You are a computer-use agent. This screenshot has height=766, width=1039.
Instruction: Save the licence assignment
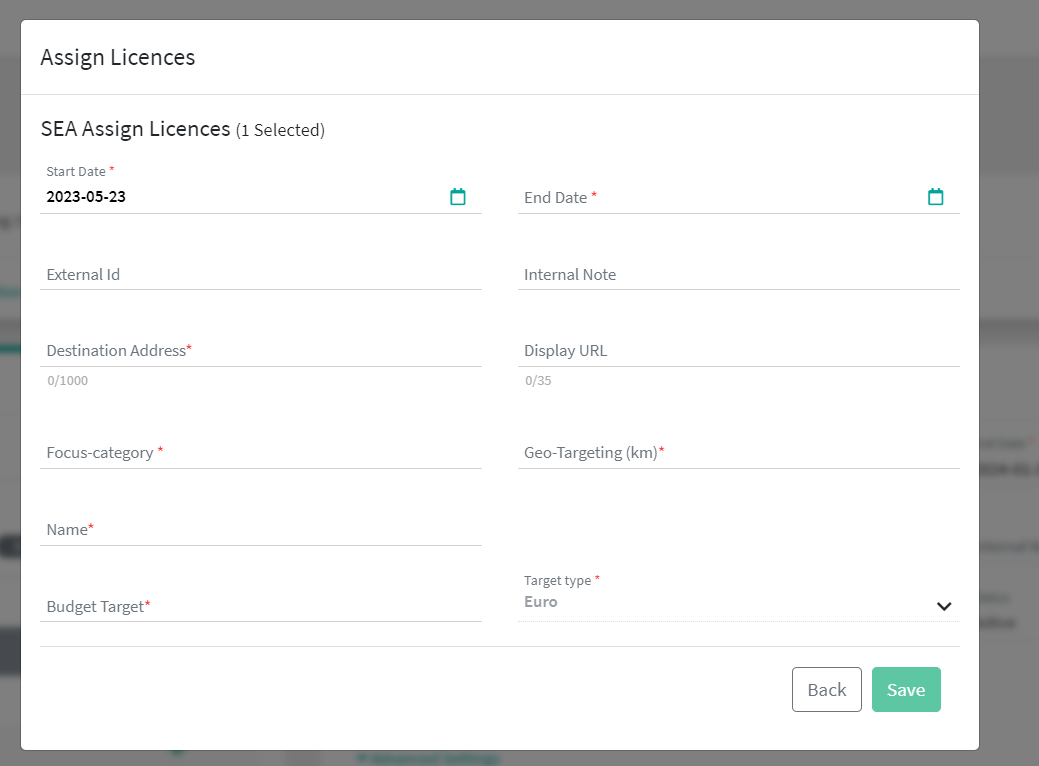[905, 690]
